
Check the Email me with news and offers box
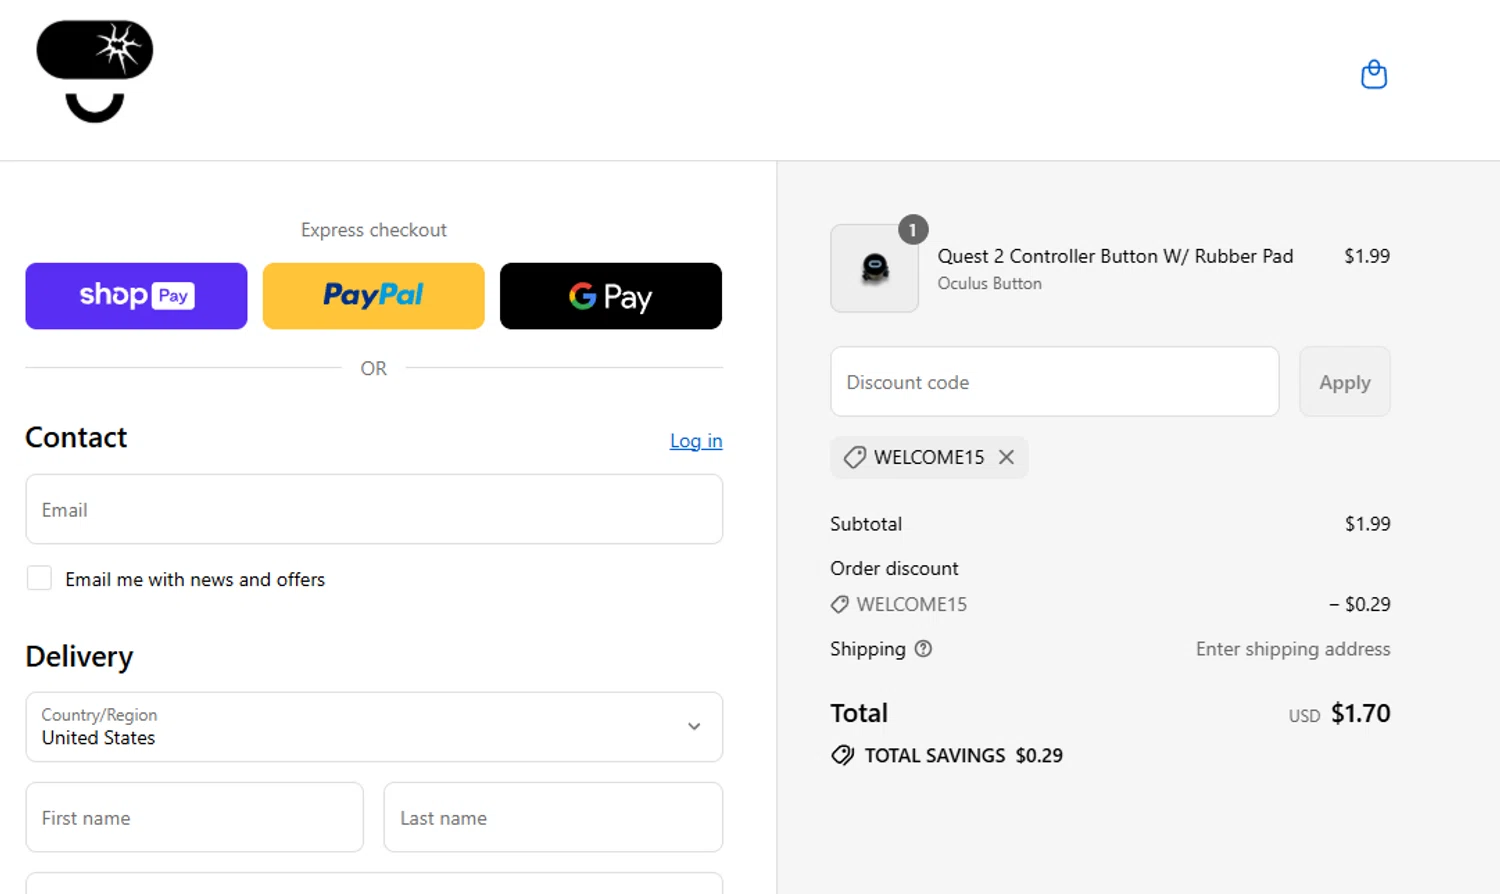point(39,578)
